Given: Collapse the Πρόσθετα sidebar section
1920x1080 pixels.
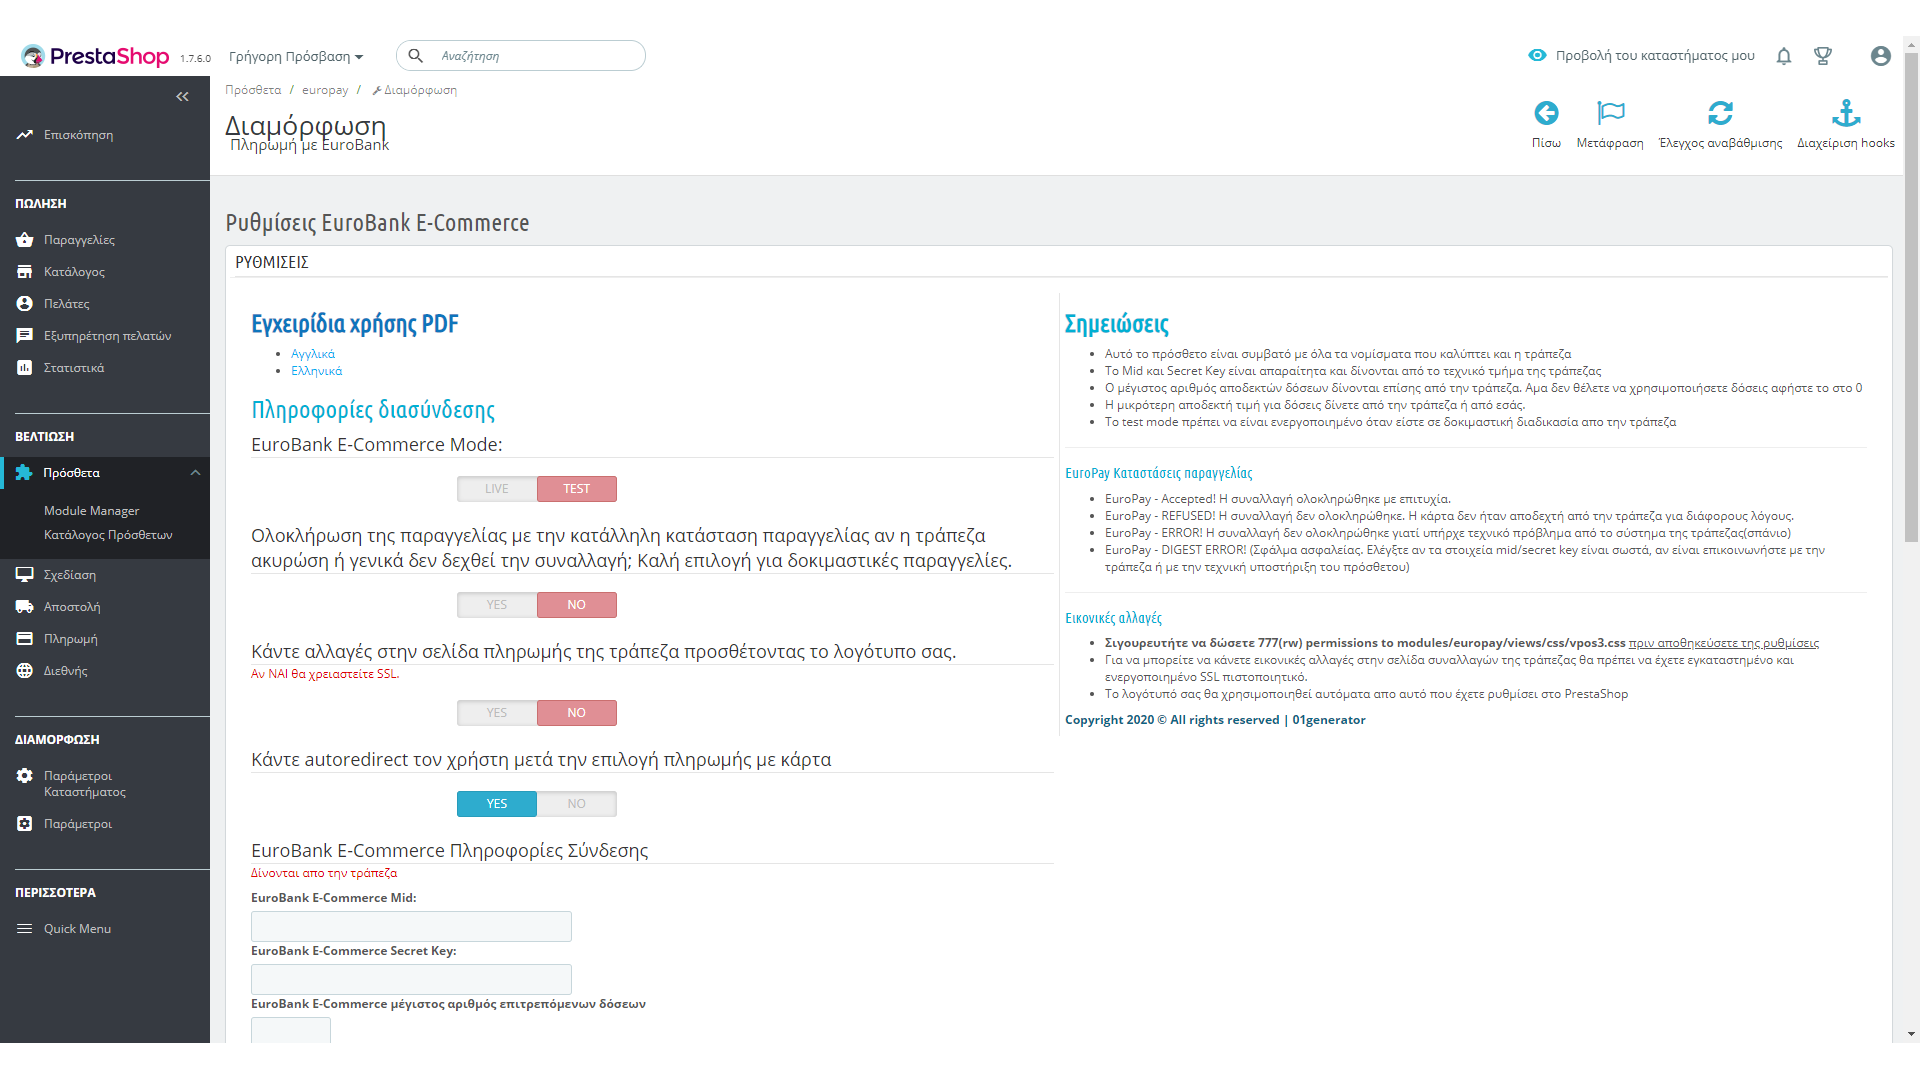Looking at the screenshot, I should [x=195, y=473].
